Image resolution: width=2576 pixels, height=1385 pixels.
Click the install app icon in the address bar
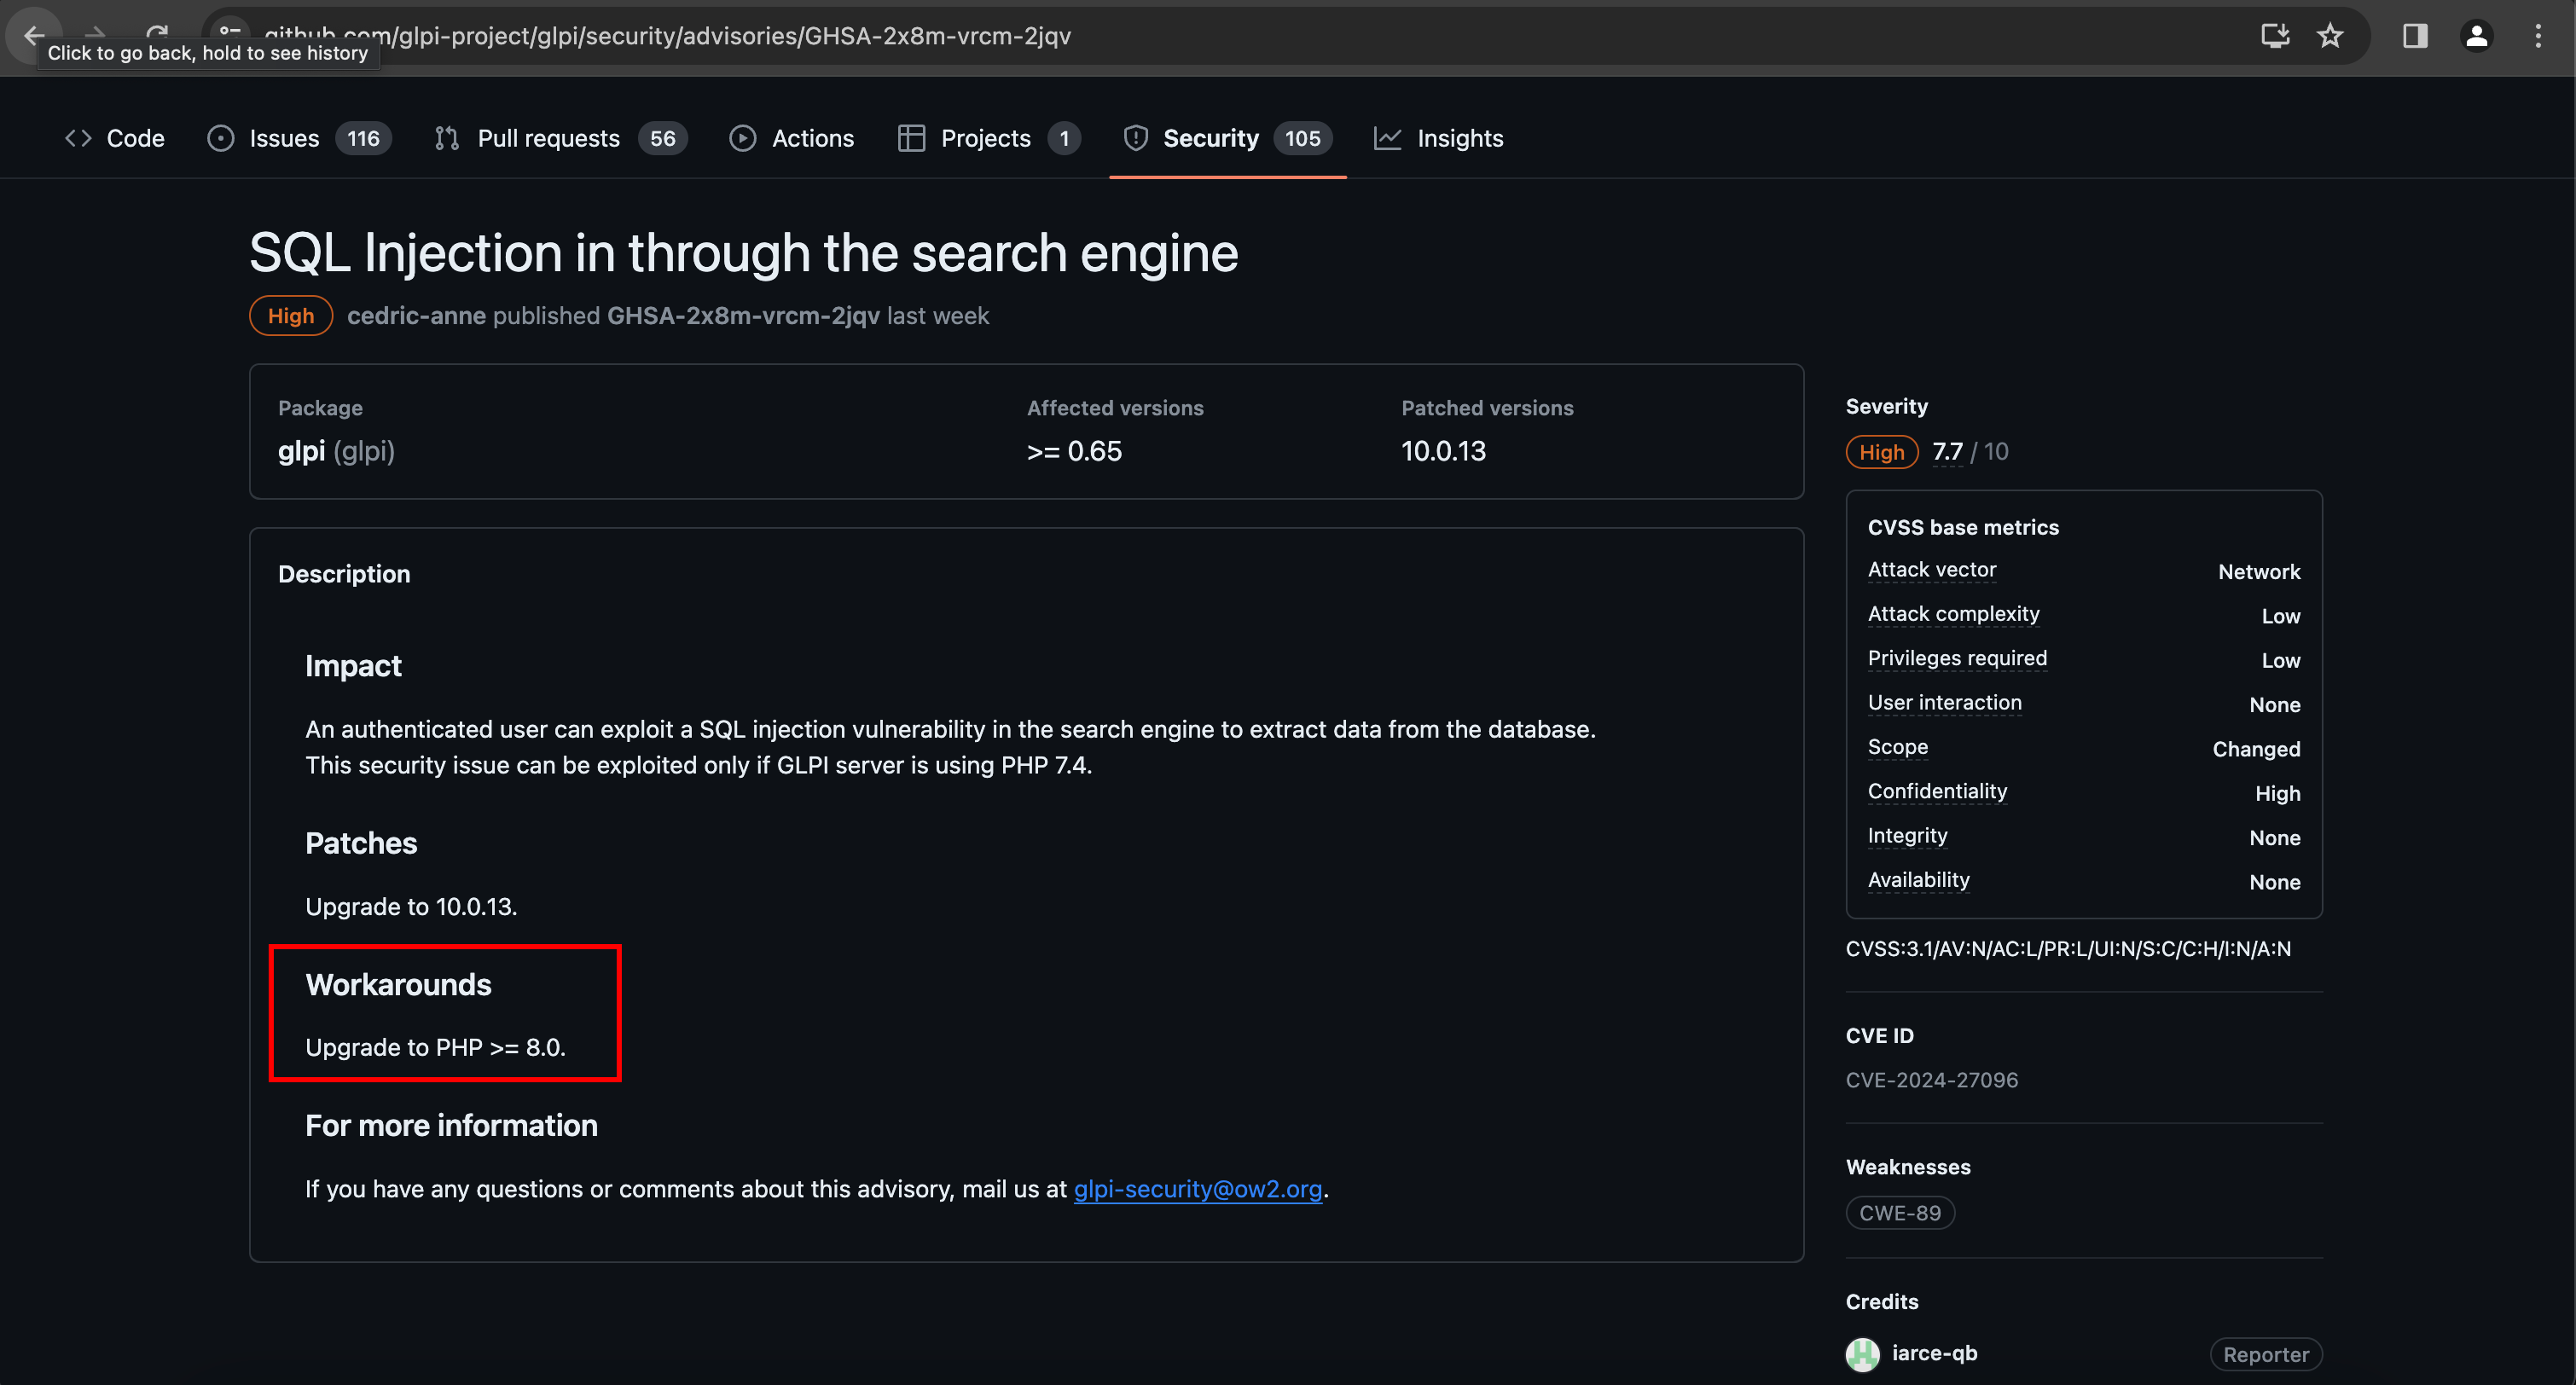(2274, 36)
